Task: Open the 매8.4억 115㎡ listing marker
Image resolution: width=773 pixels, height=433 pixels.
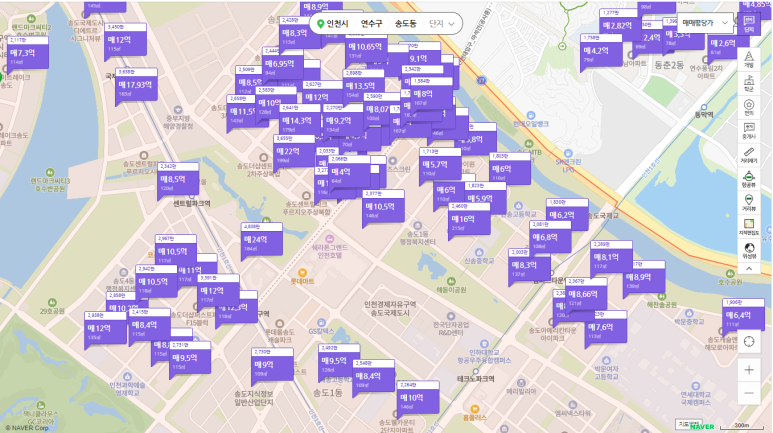Action: 150,325
